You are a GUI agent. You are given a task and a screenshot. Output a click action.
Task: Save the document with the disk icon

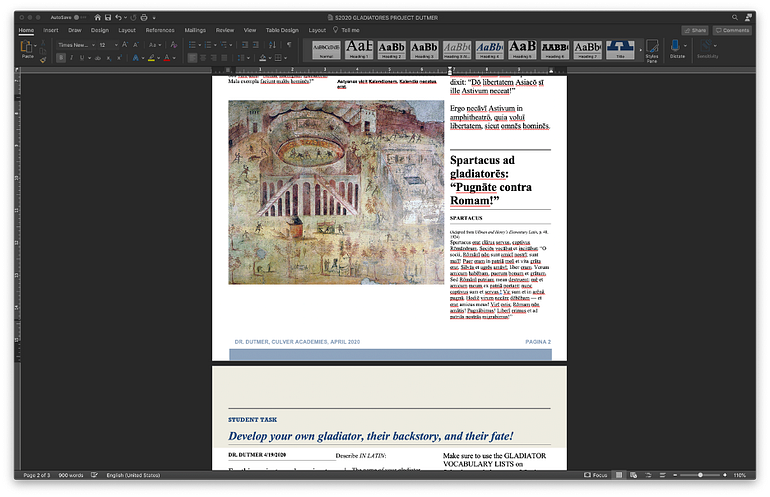click(108, 17)
